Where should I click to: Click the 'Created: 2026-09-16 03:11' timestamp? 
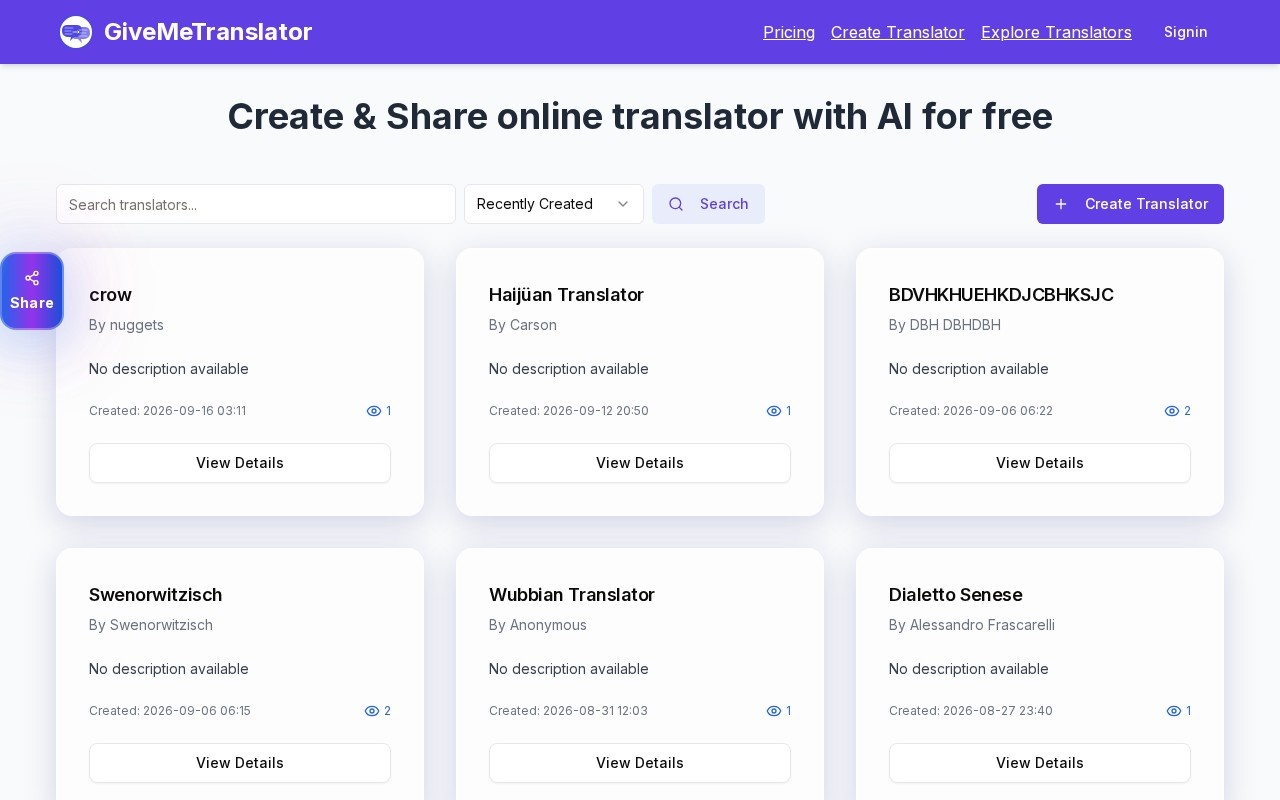(167, 411)
